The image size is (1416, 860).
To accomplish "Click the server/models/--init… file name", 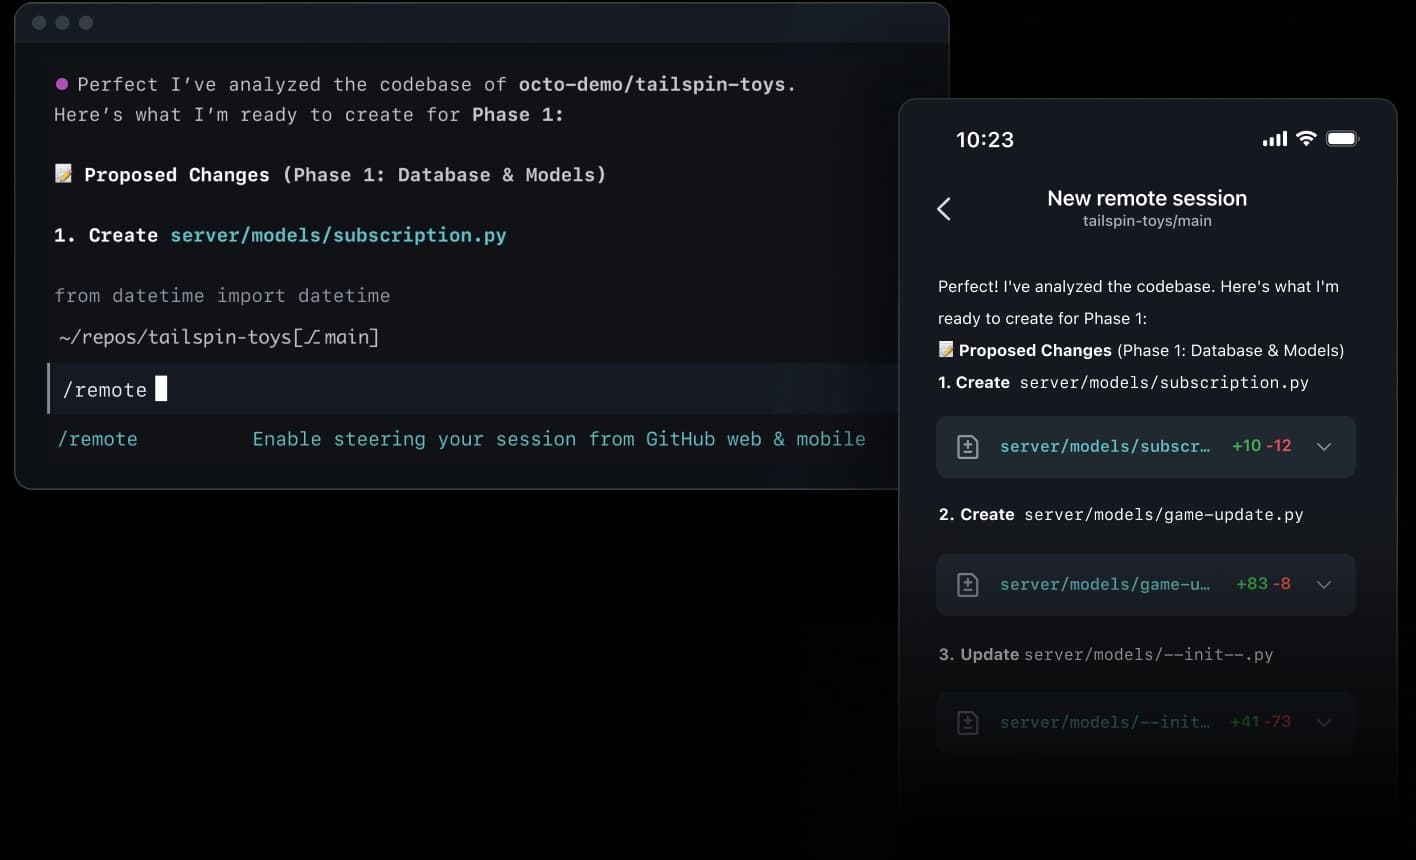I will click(1105, 723).
